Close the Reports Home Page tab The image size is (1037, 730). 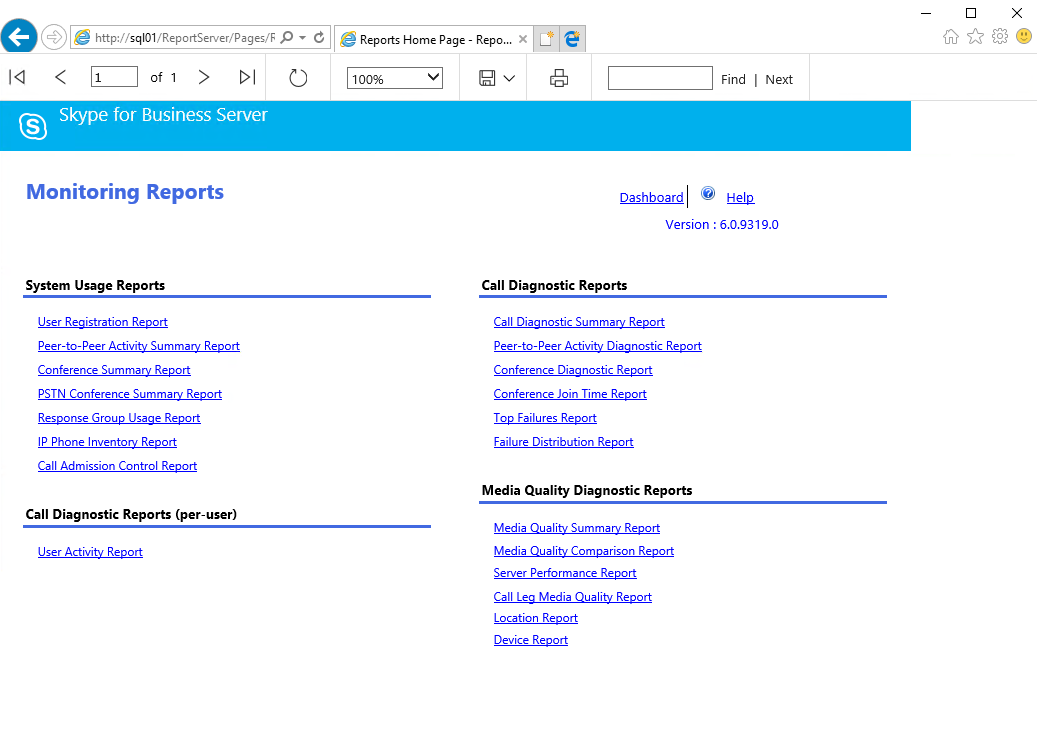tap(523, 39)
